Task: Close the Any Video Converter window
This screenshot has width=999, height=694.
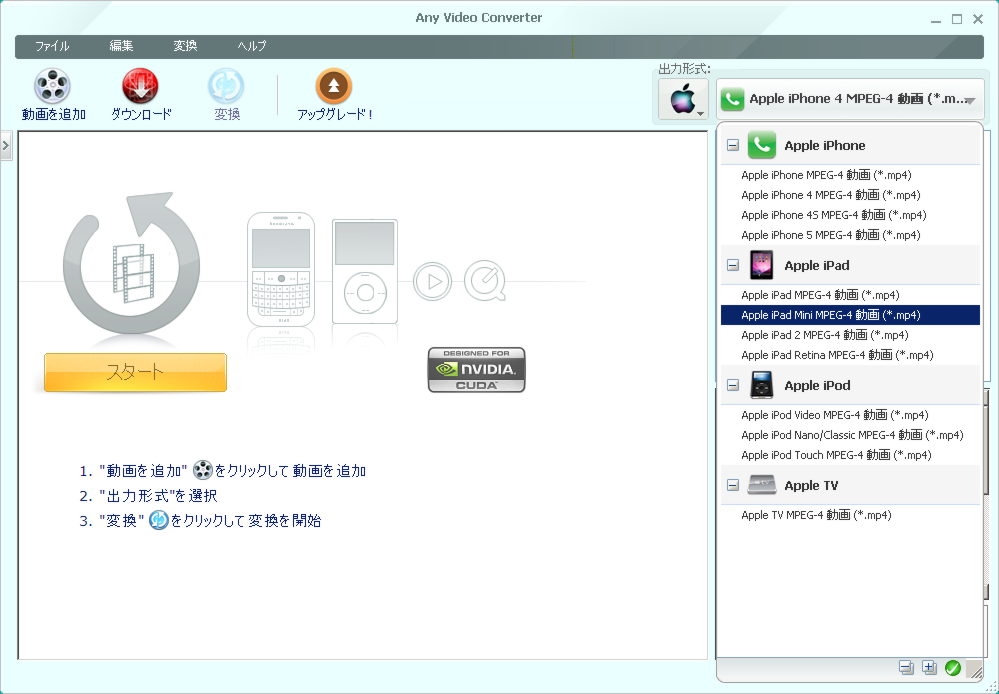Action: (x=978, y=20)
